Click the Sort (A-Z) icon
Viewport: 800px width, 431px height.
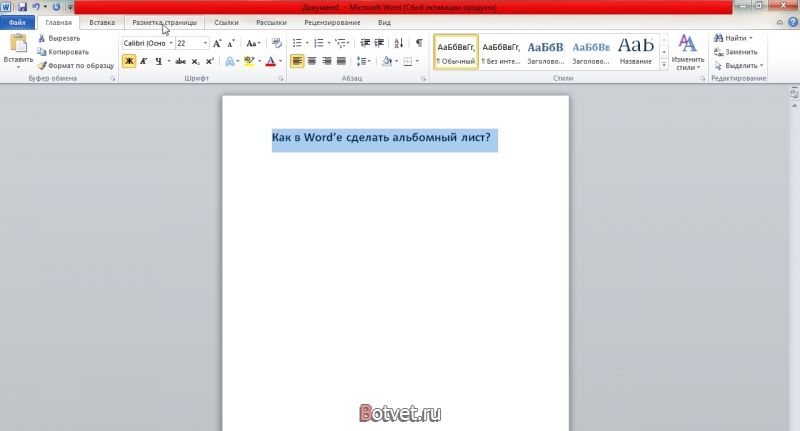399,43
